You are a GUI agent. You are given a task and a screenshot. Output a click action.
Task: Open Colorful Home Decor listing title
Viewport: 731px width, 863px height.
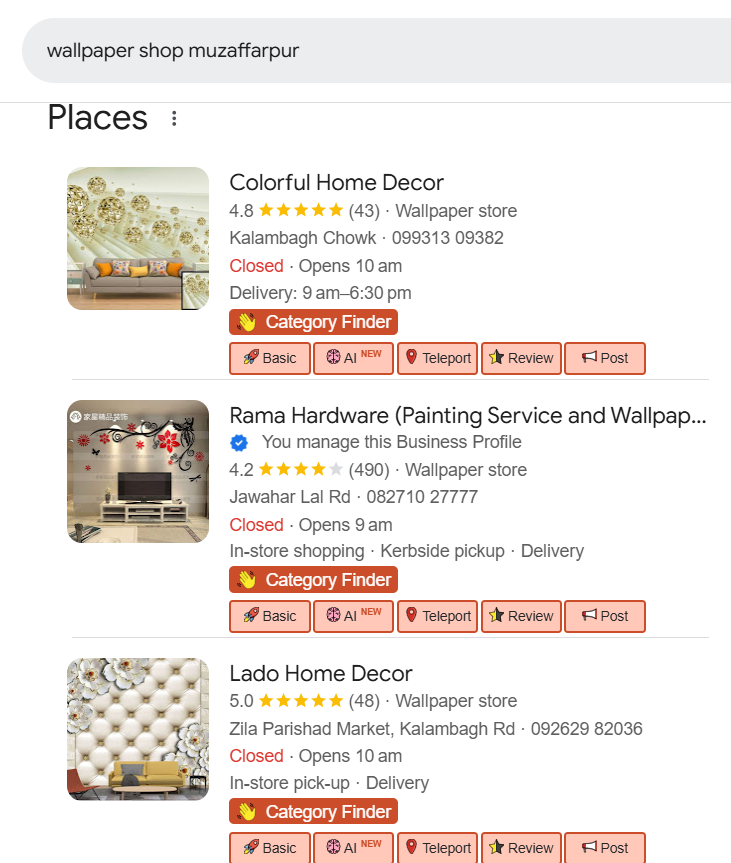(x=336, y=182)
